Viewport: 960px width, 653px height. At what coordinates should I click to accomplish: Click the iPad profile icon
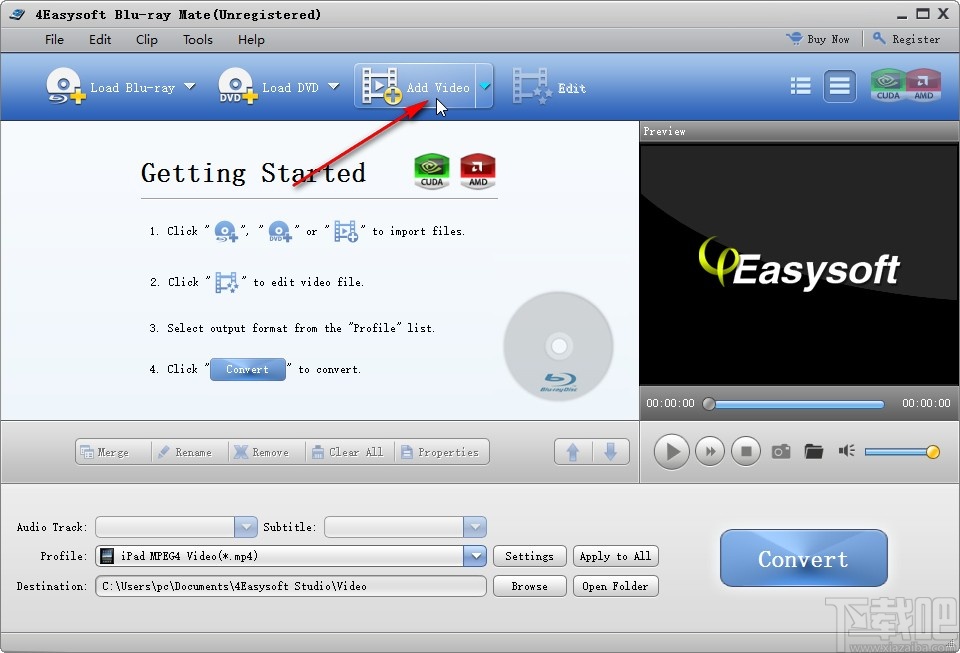click(107, 556)
